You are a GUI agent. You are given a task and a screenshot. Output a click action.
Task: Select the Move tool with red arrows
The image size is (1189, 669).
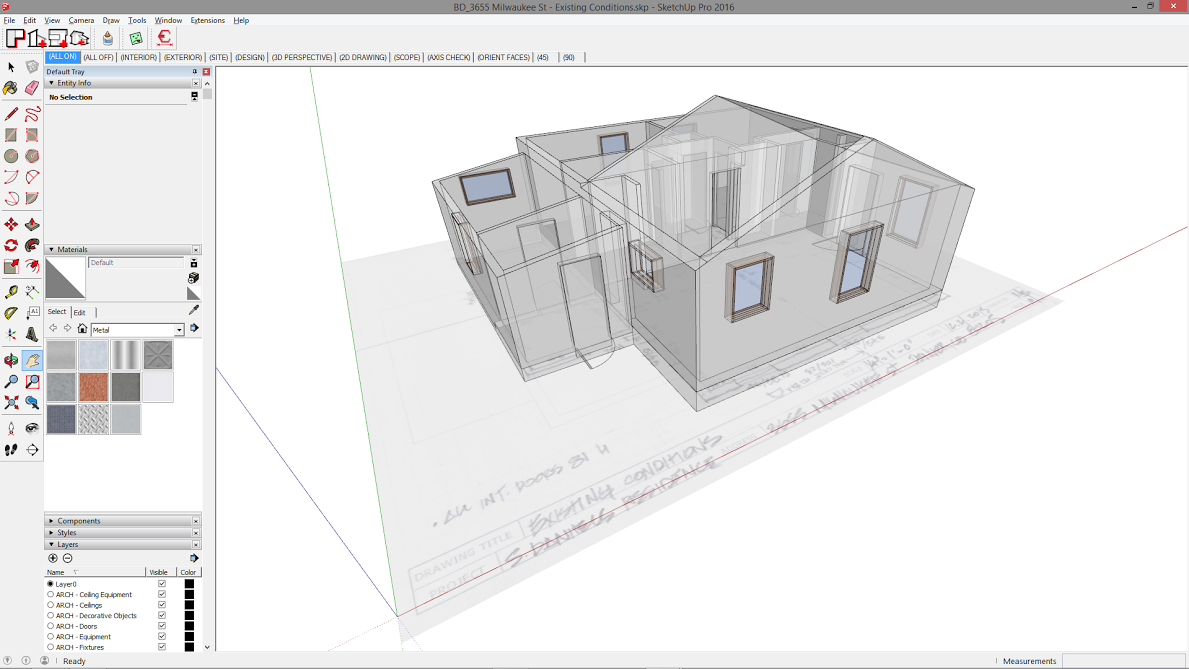pyautogui.click(x=11, y=225)
